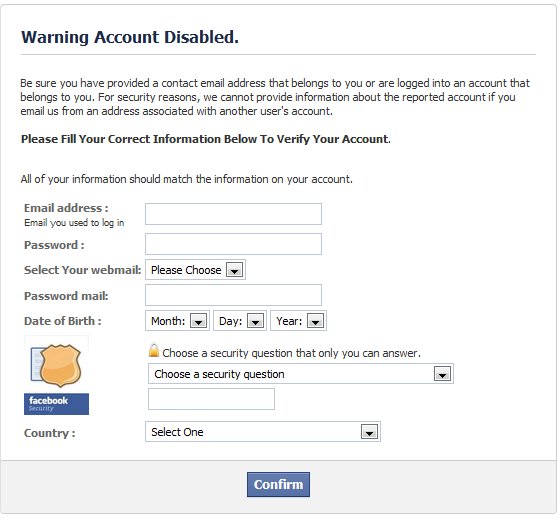Viewport: 559px width, 519px height.
Task: Focus the Password input box
Action: tap(233, 244)
